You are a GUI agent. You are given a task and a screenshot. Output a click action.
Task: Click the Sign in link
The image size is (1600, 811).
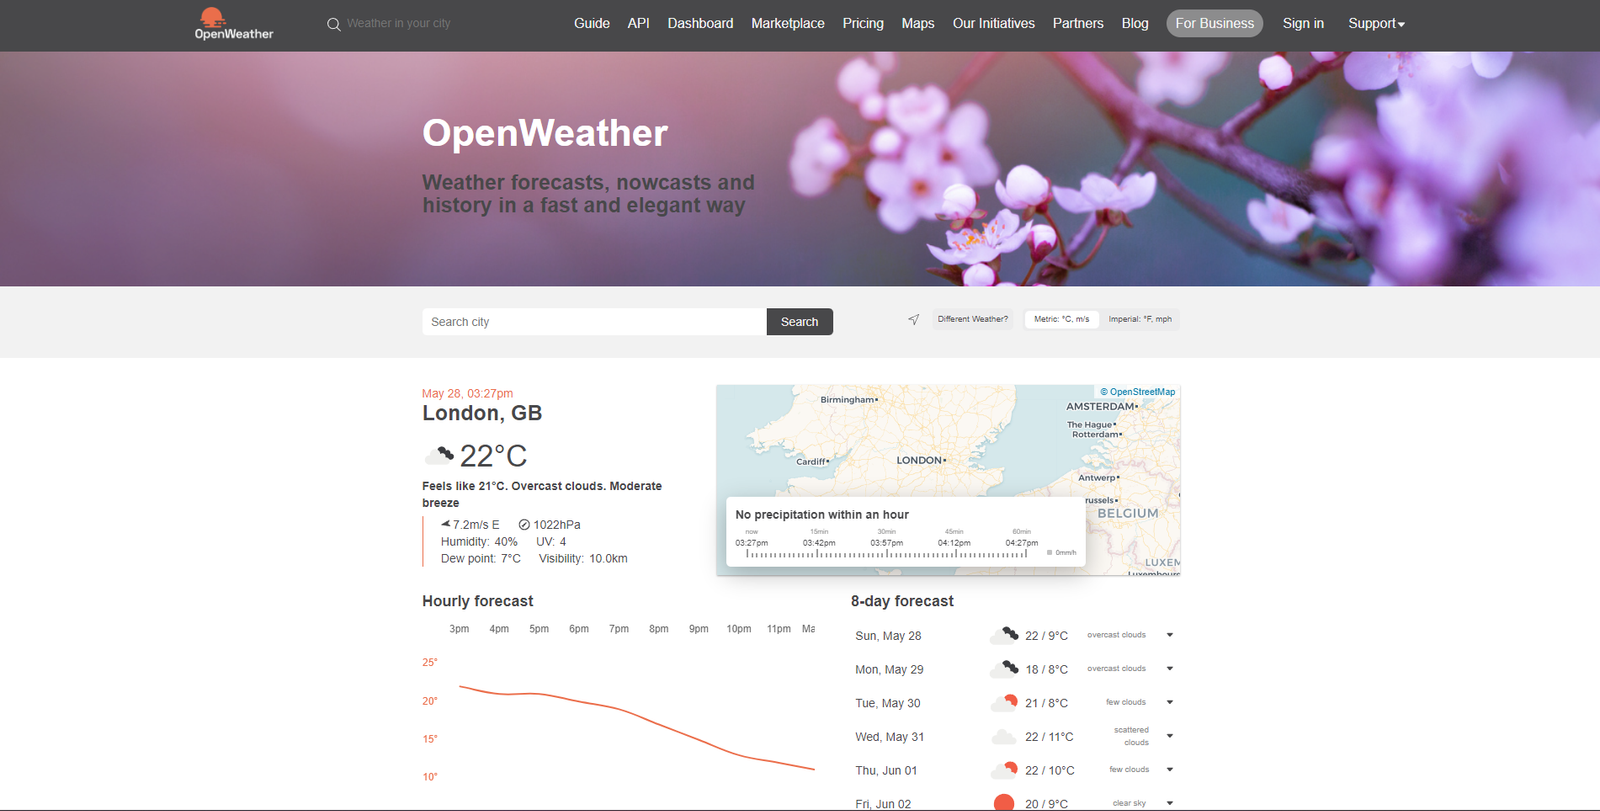tap(1303, 24)
